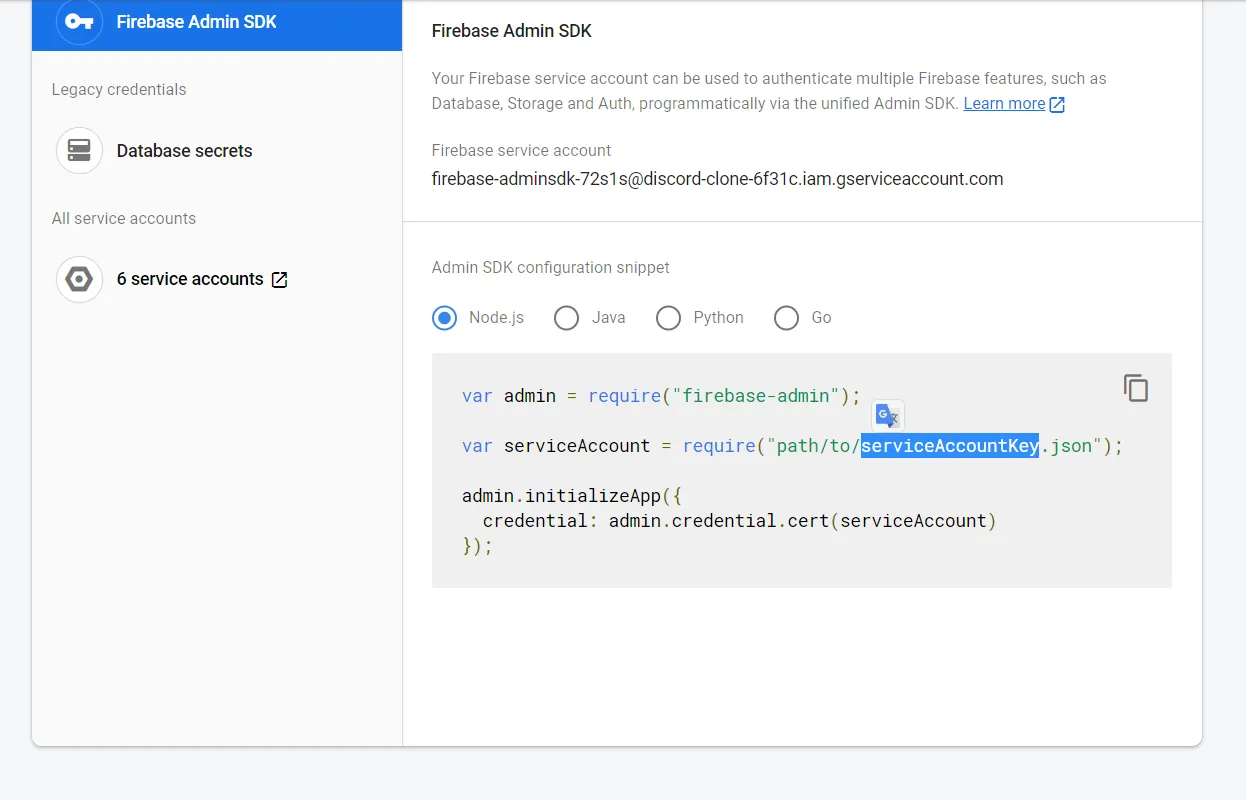1246x800 pixels.
Task: Click the admin.initializeApp code line
Action: pos(572,496)
